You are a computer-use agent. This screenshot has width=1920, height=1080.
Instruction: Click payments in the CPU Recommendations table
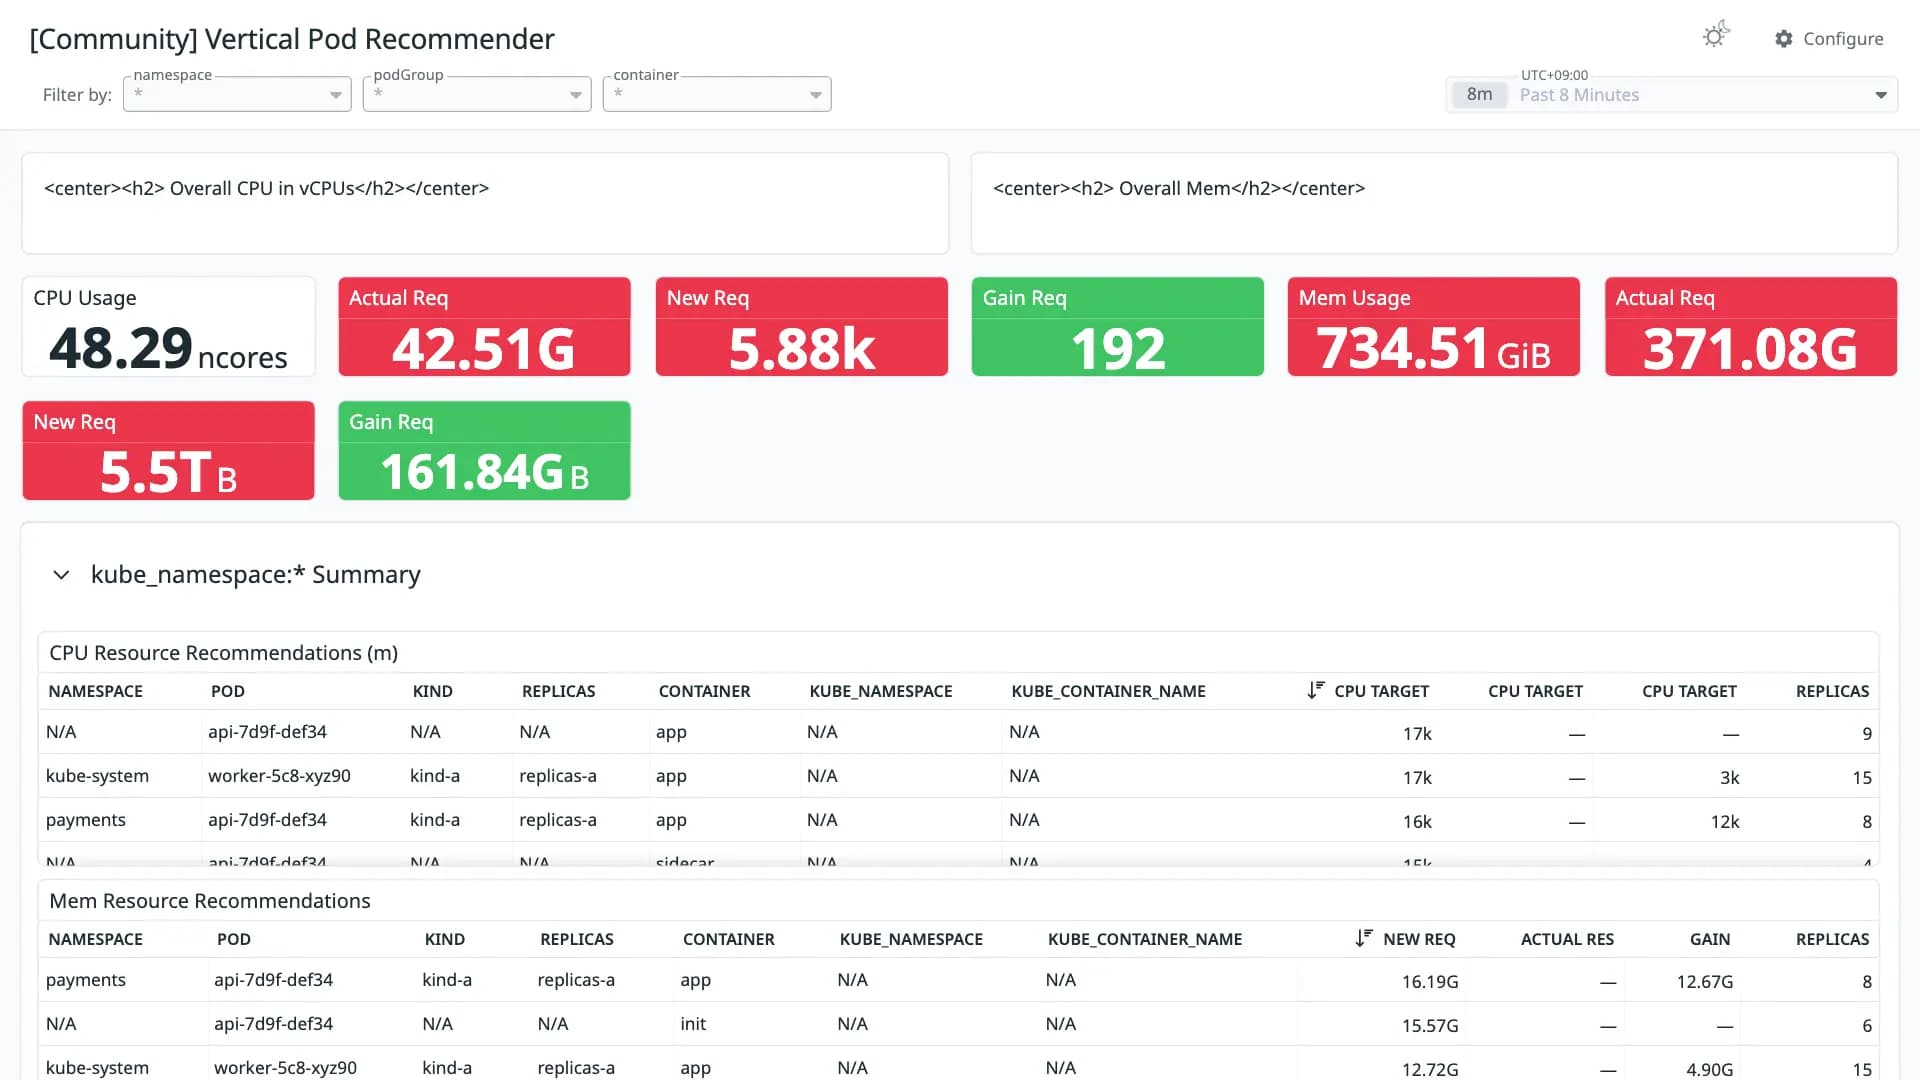[86, 820]
